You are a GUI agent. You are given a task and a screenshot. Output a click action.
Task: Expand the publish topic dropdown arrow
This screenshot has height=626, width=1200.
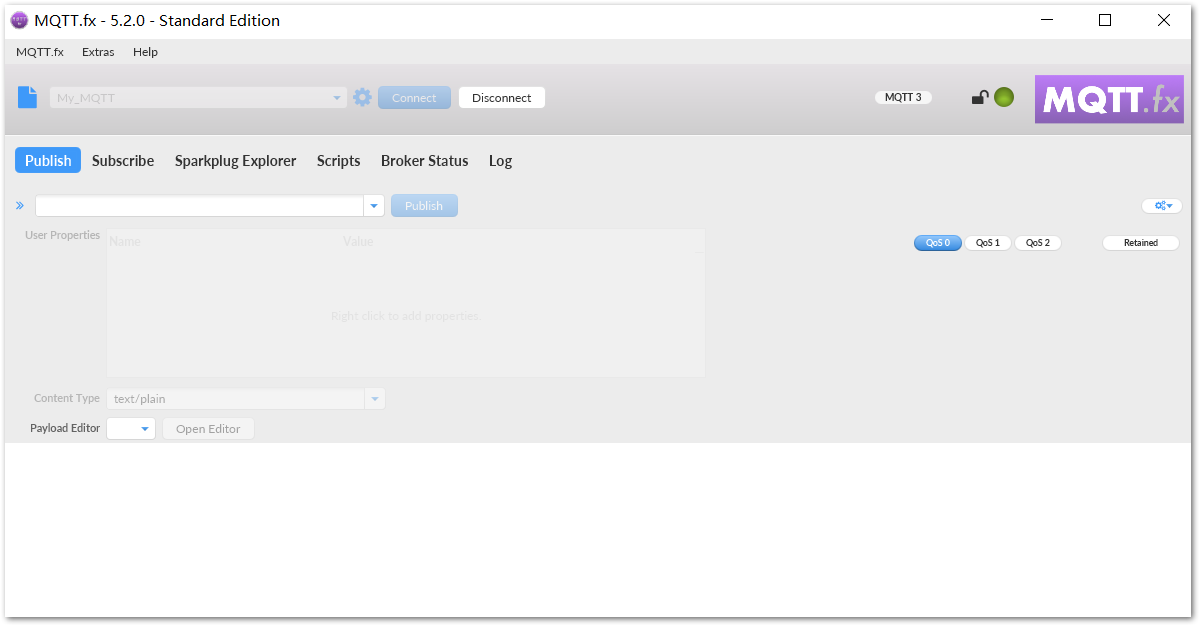click(374, 206)
